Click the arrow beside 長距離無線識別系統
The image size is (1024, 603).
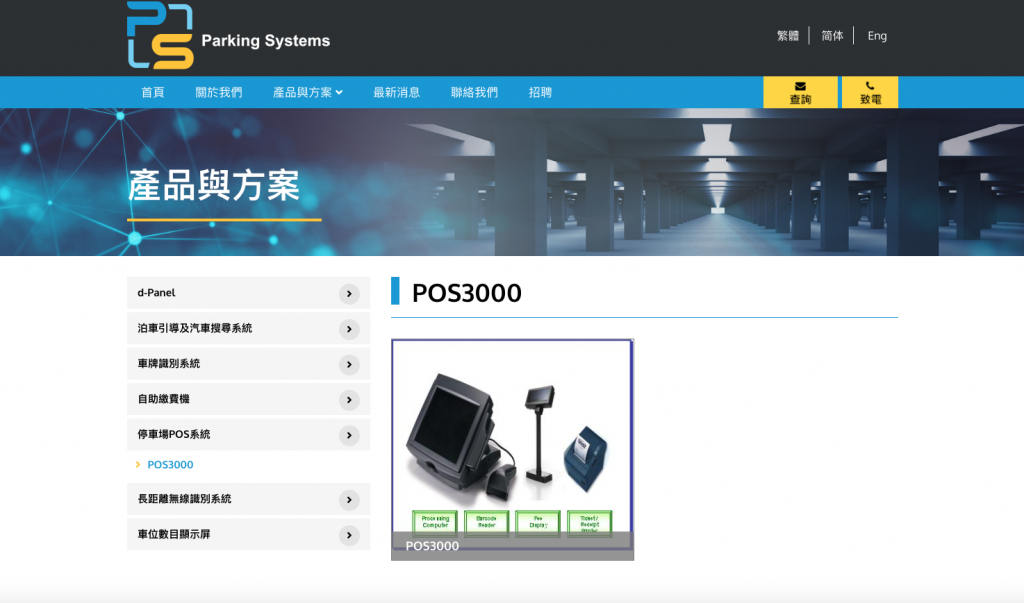[349, 499]
